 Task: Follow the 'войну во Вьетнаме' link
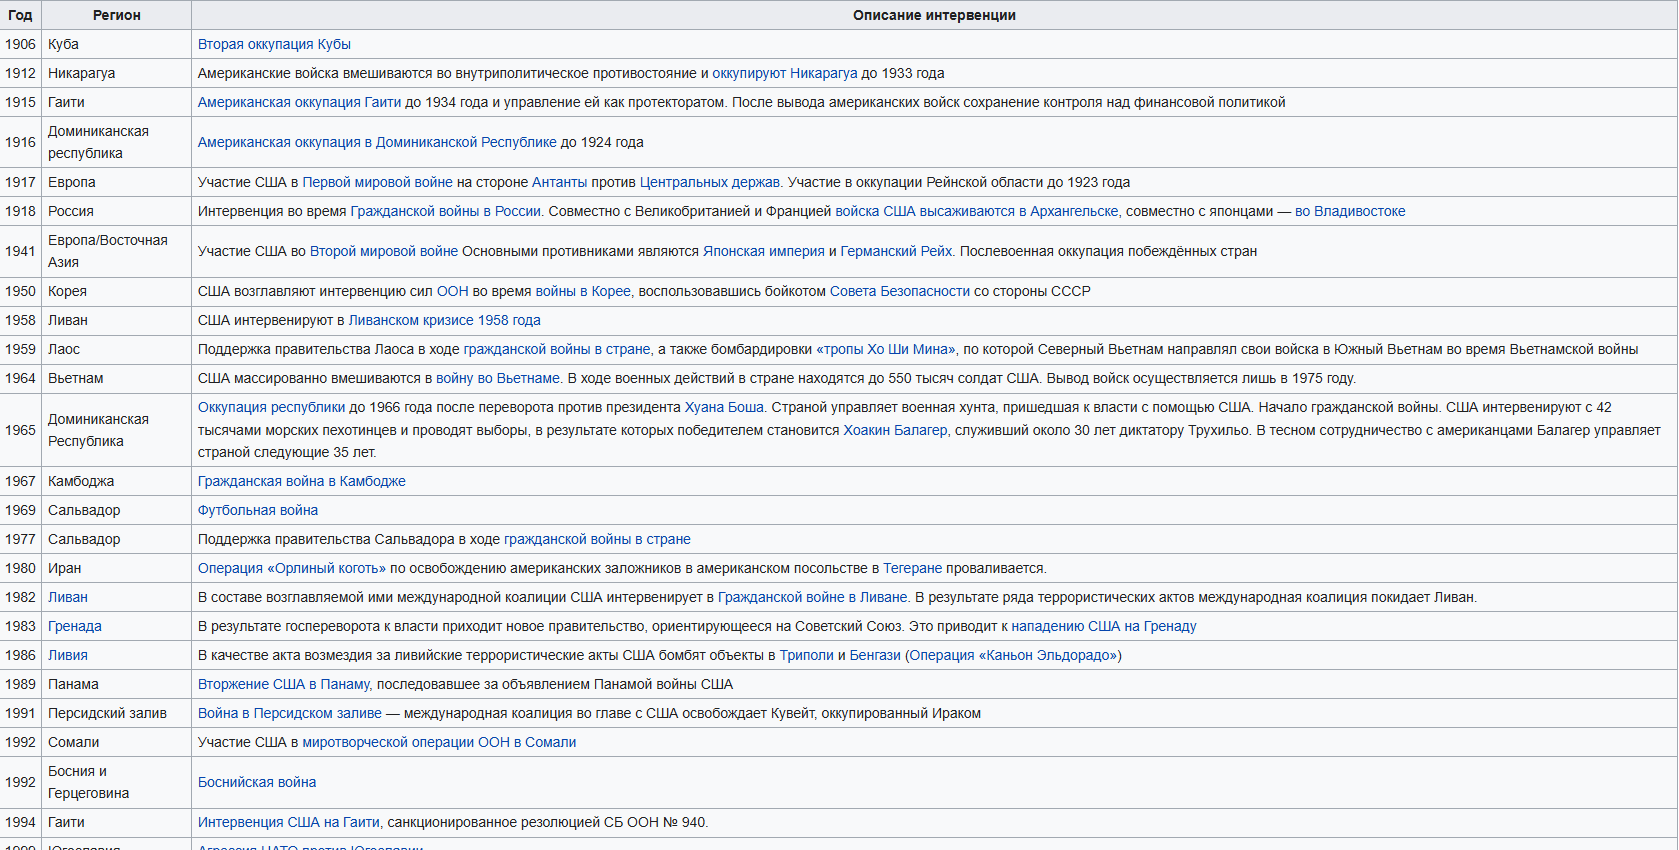498,378
